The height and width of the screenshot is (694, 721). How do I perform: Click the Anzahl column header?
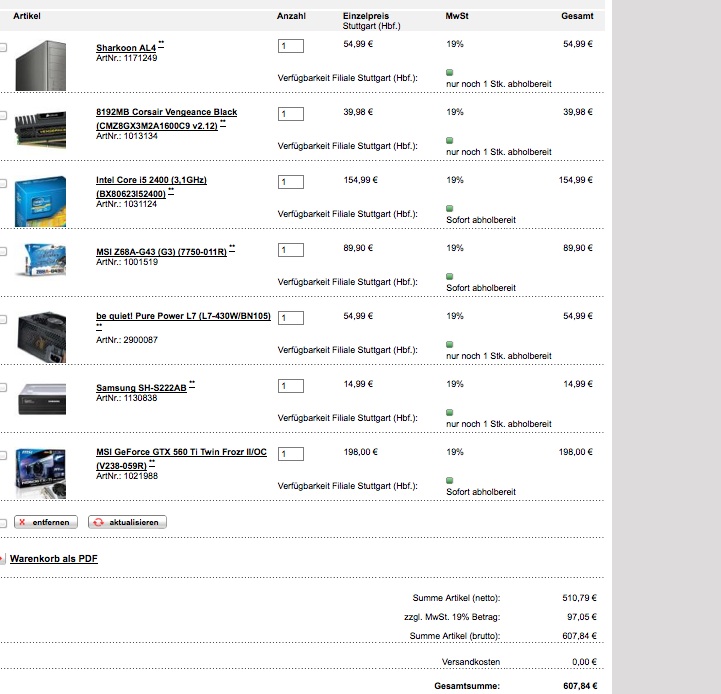coord(291,16)
